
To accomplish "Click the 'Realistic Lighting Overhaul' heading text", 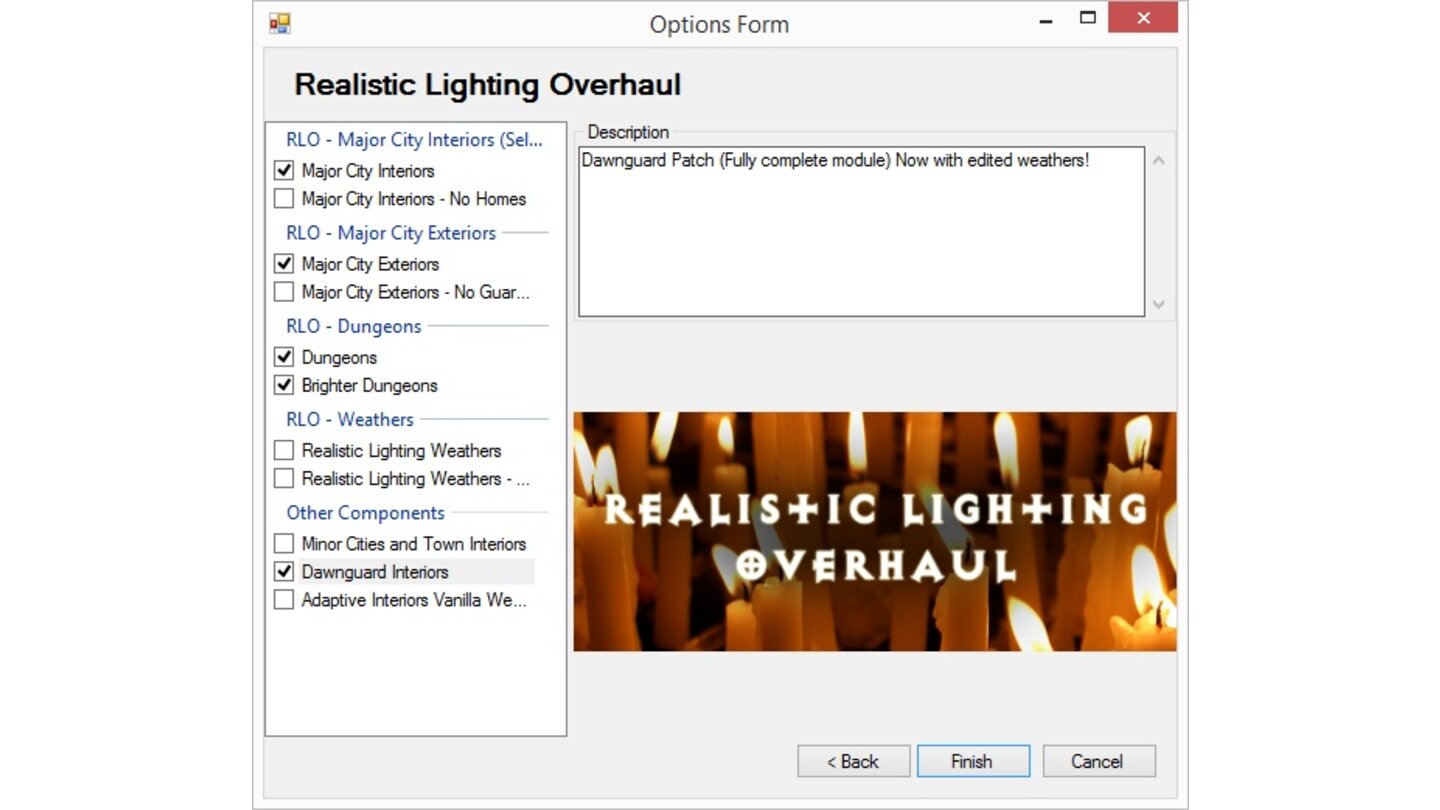I will 488,84.
